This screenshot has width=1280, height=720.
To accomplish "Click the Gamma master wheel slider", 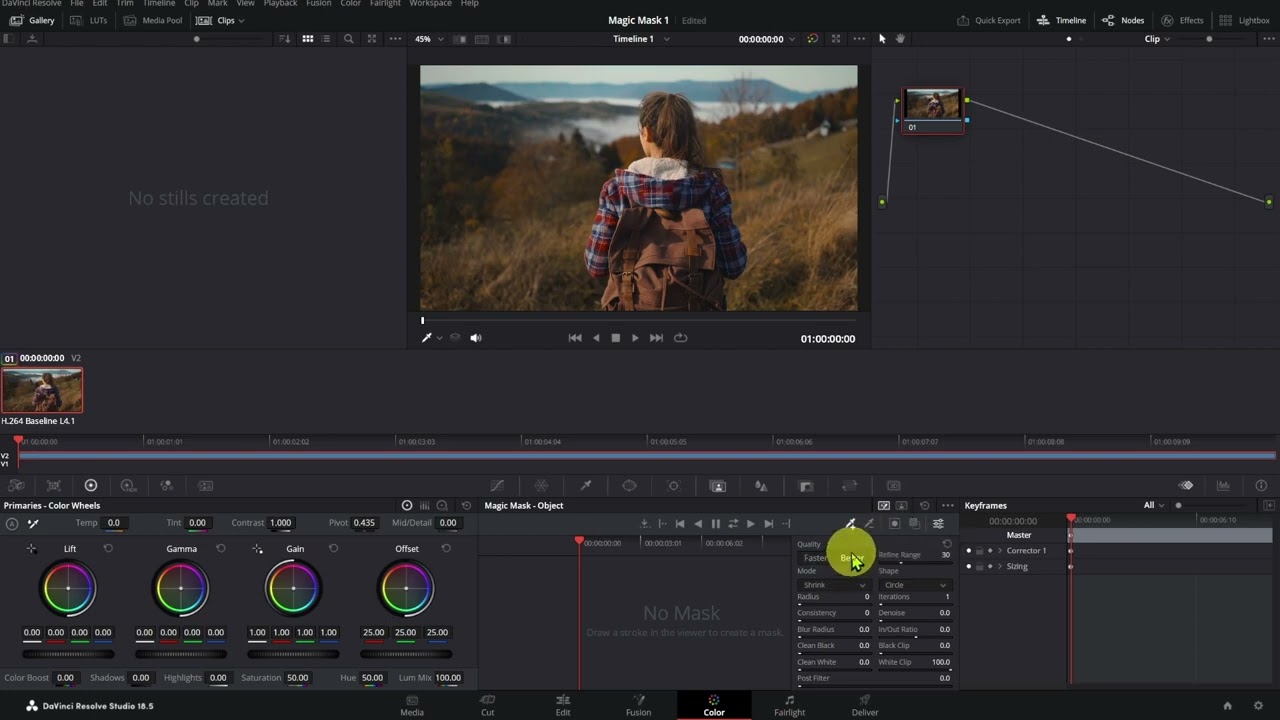I will [181, 654].
